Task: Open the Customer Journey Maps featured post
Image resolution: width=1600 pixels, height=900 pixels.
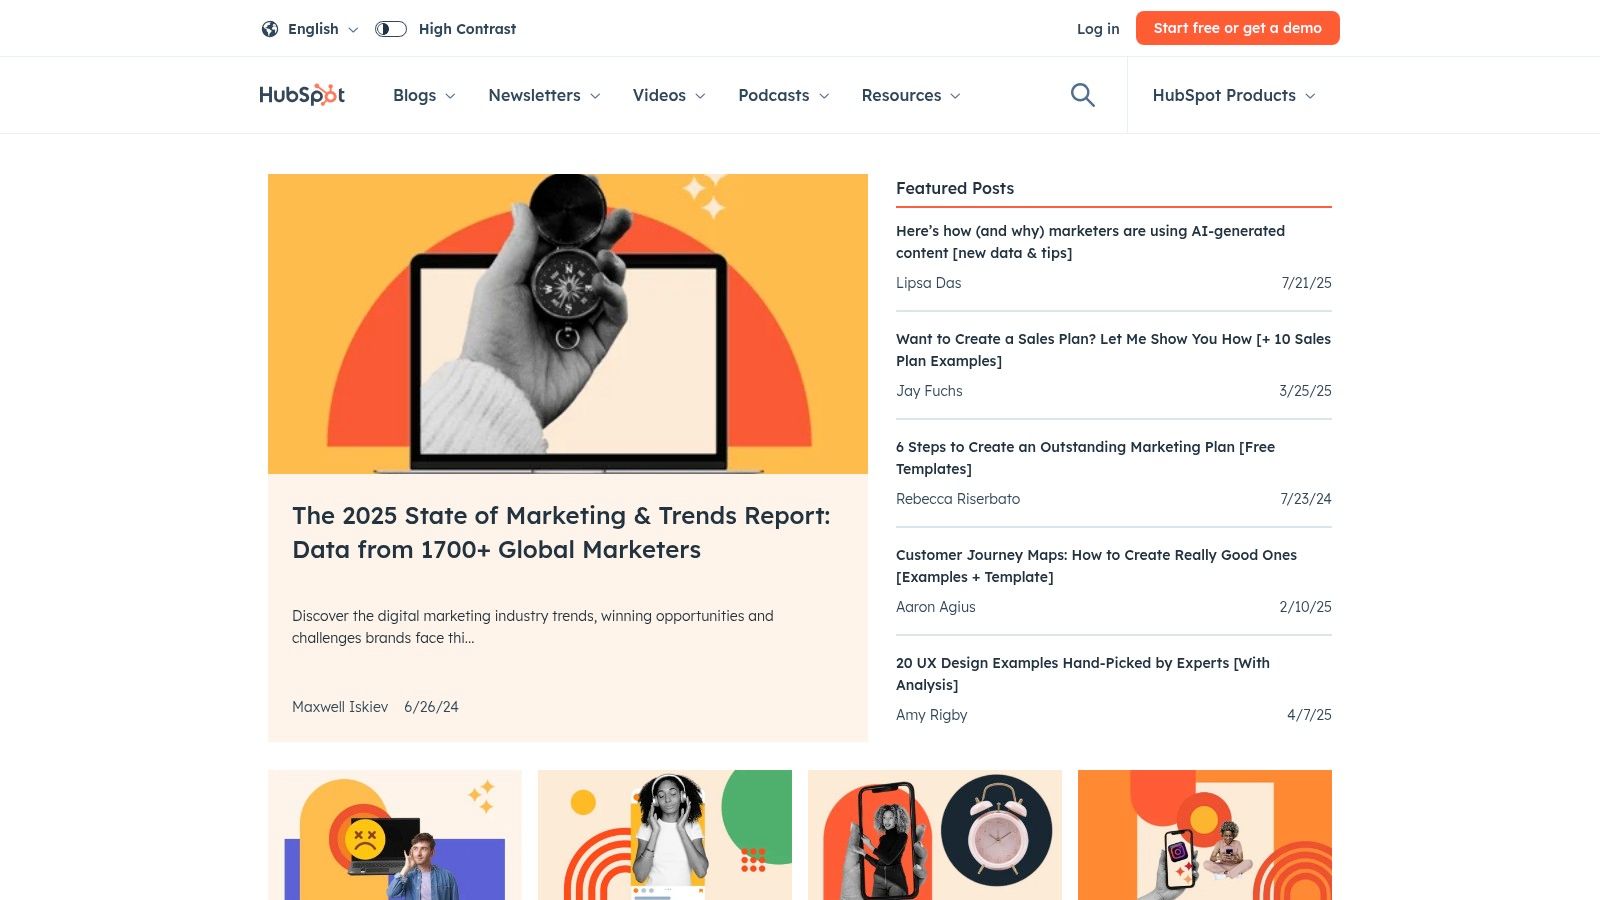Action: [1097, 565]
